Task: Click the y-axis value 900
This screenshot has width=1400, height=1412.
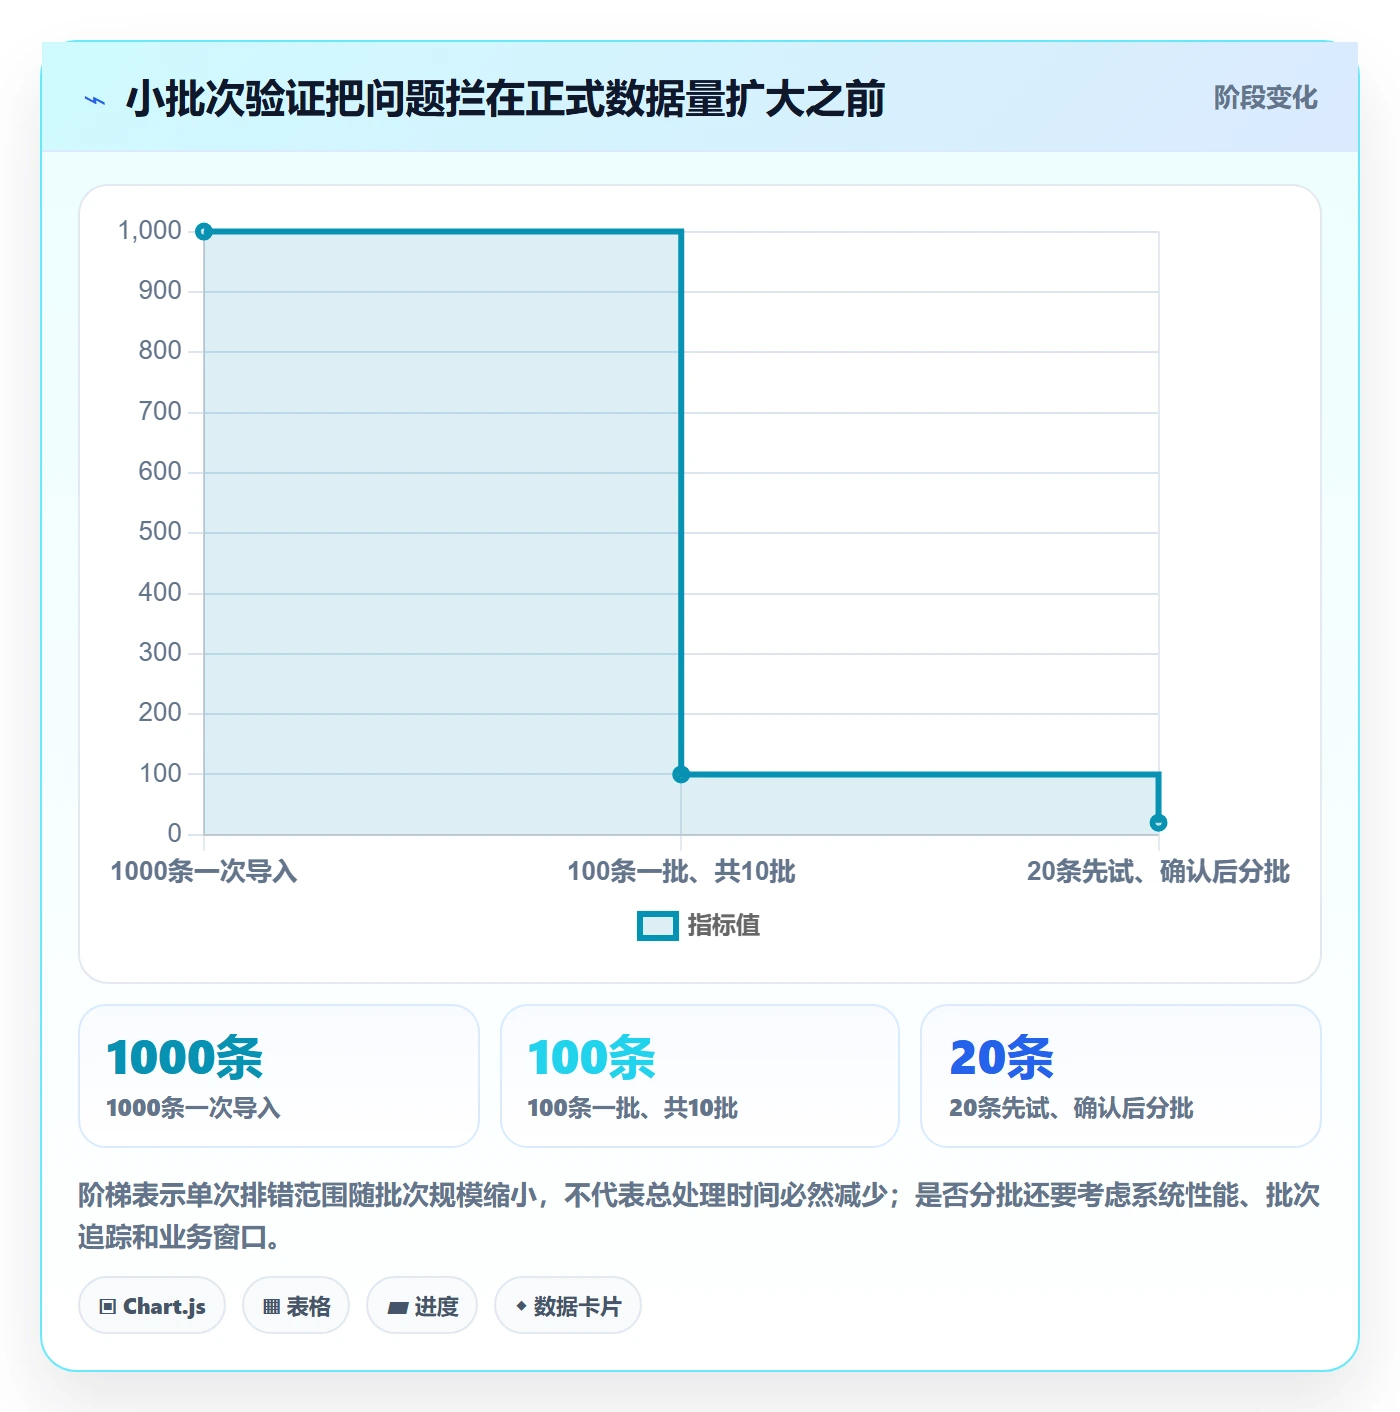Action: (160, 291)
